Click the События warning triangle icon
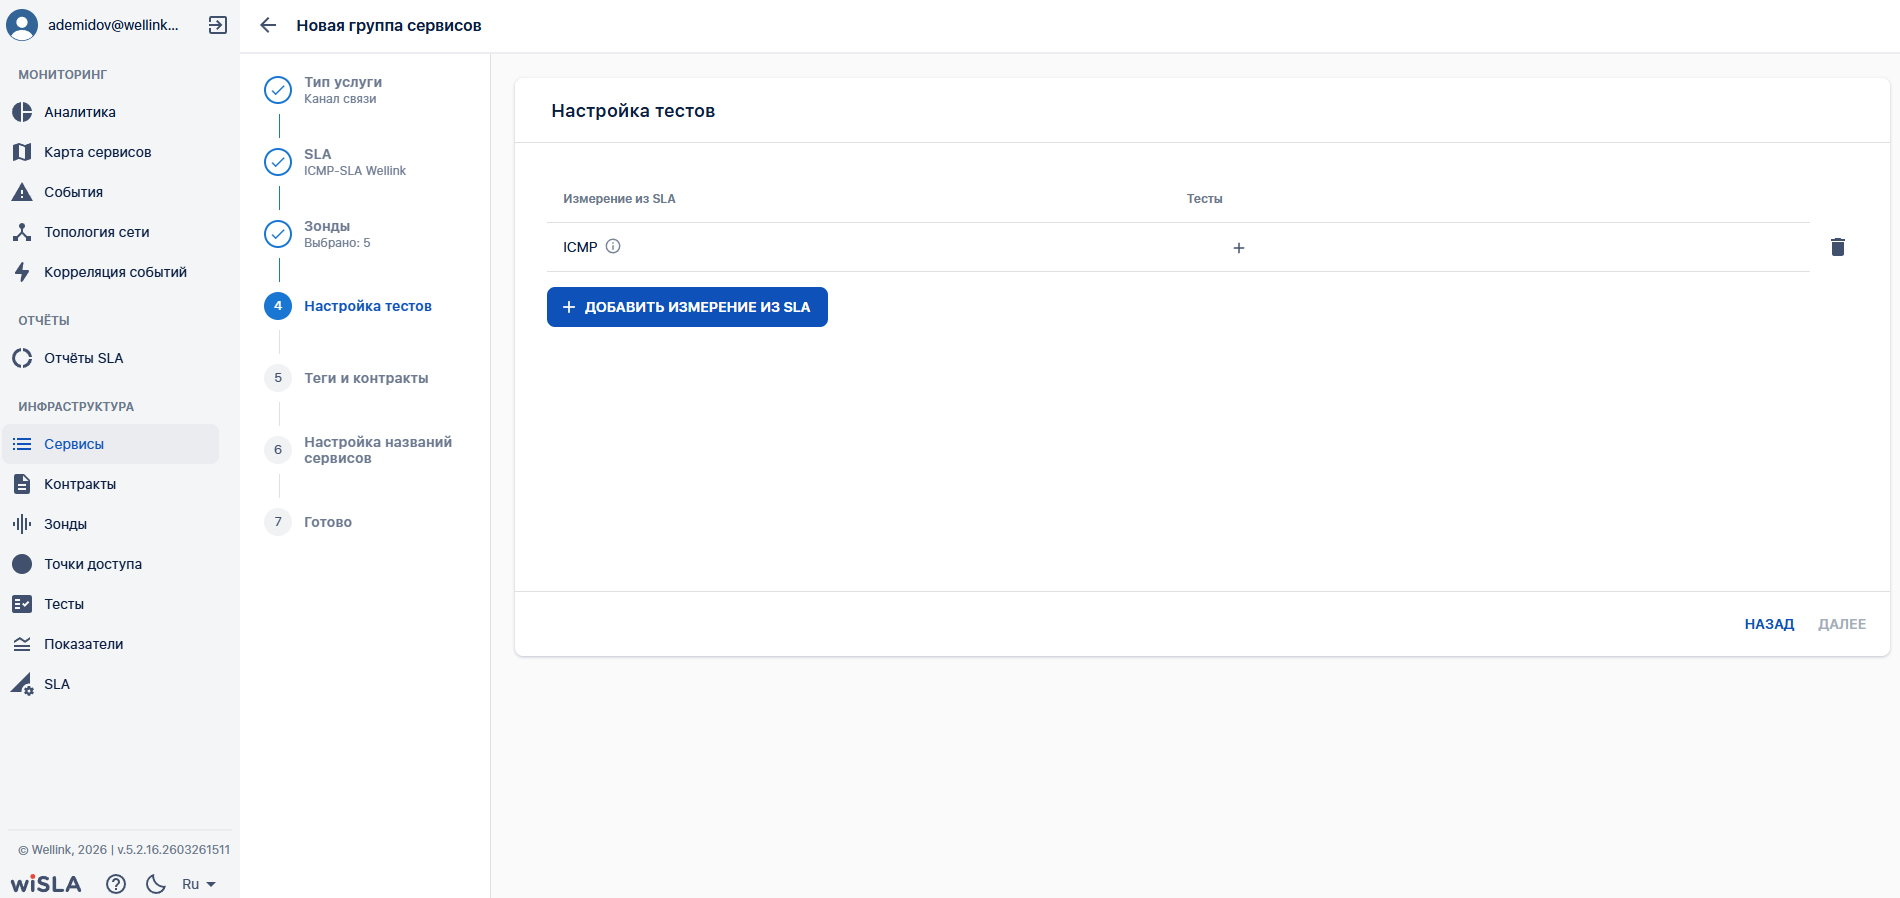Image resolution: width=1900 pixels, height=898 pixels. point(22,192)
